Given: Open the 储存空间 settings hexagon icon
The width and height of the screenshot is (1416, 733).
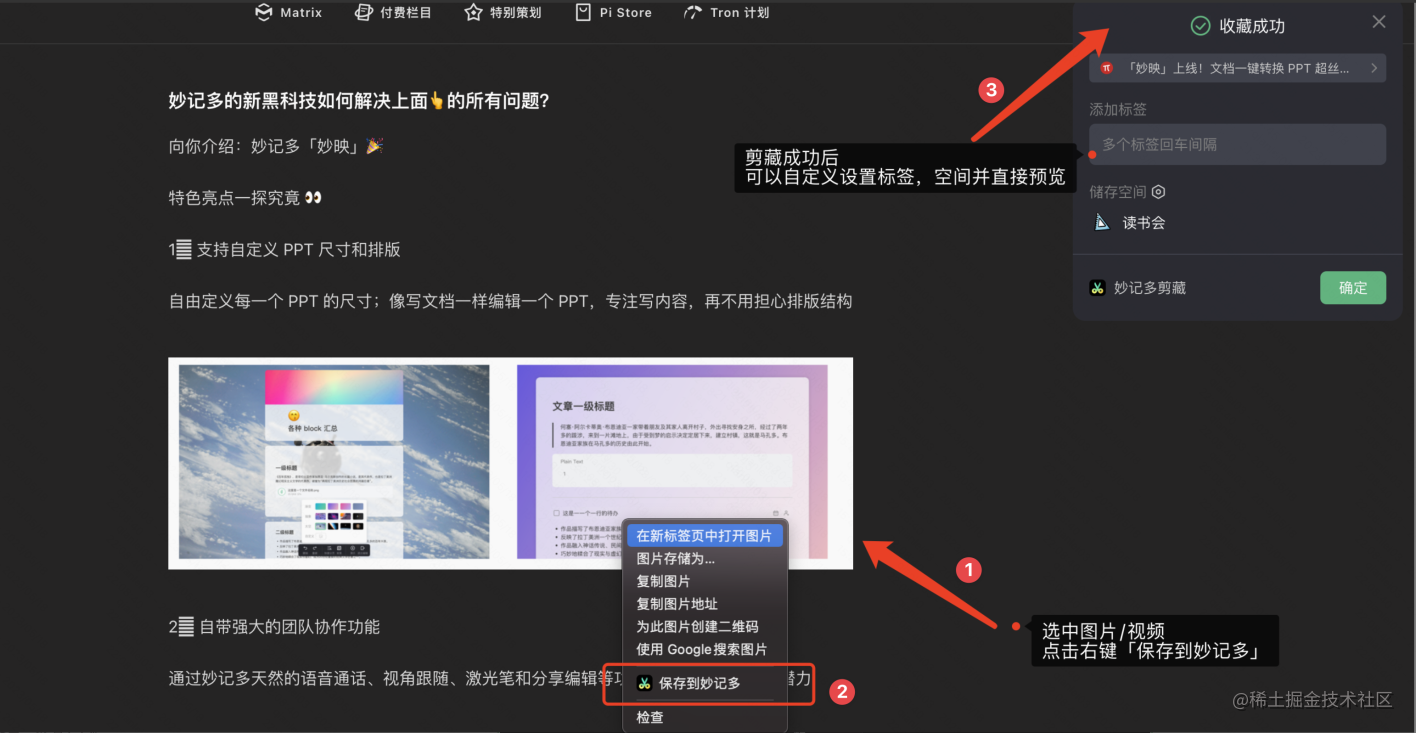Looking at the screenshot, I should (1159, 192).
